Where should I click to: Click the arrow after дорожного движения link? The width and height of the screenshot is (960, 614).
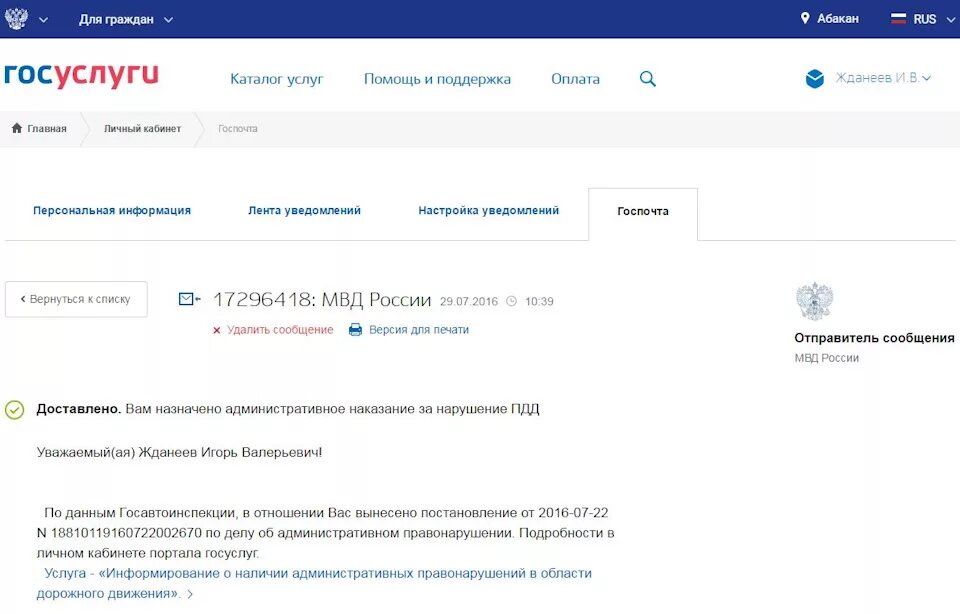click(x=190, y=594)
